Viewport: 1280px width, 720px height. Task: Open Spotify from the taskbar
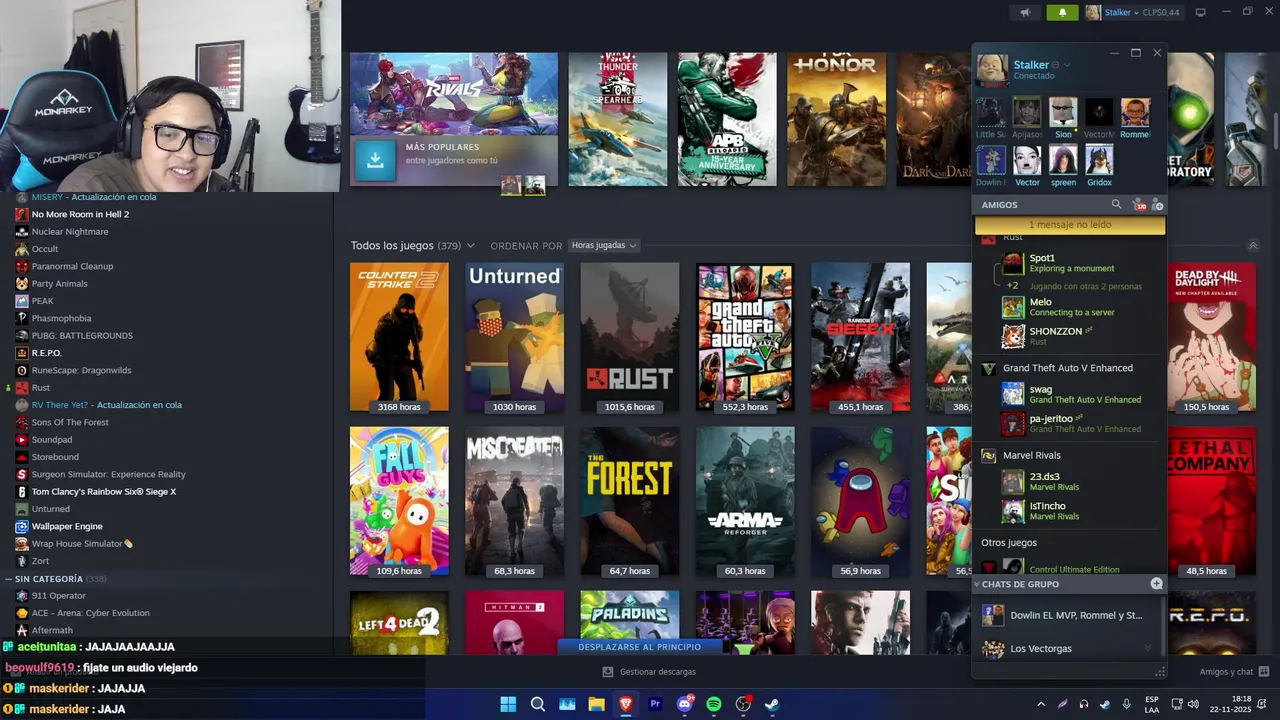click(x=714, y=704)
